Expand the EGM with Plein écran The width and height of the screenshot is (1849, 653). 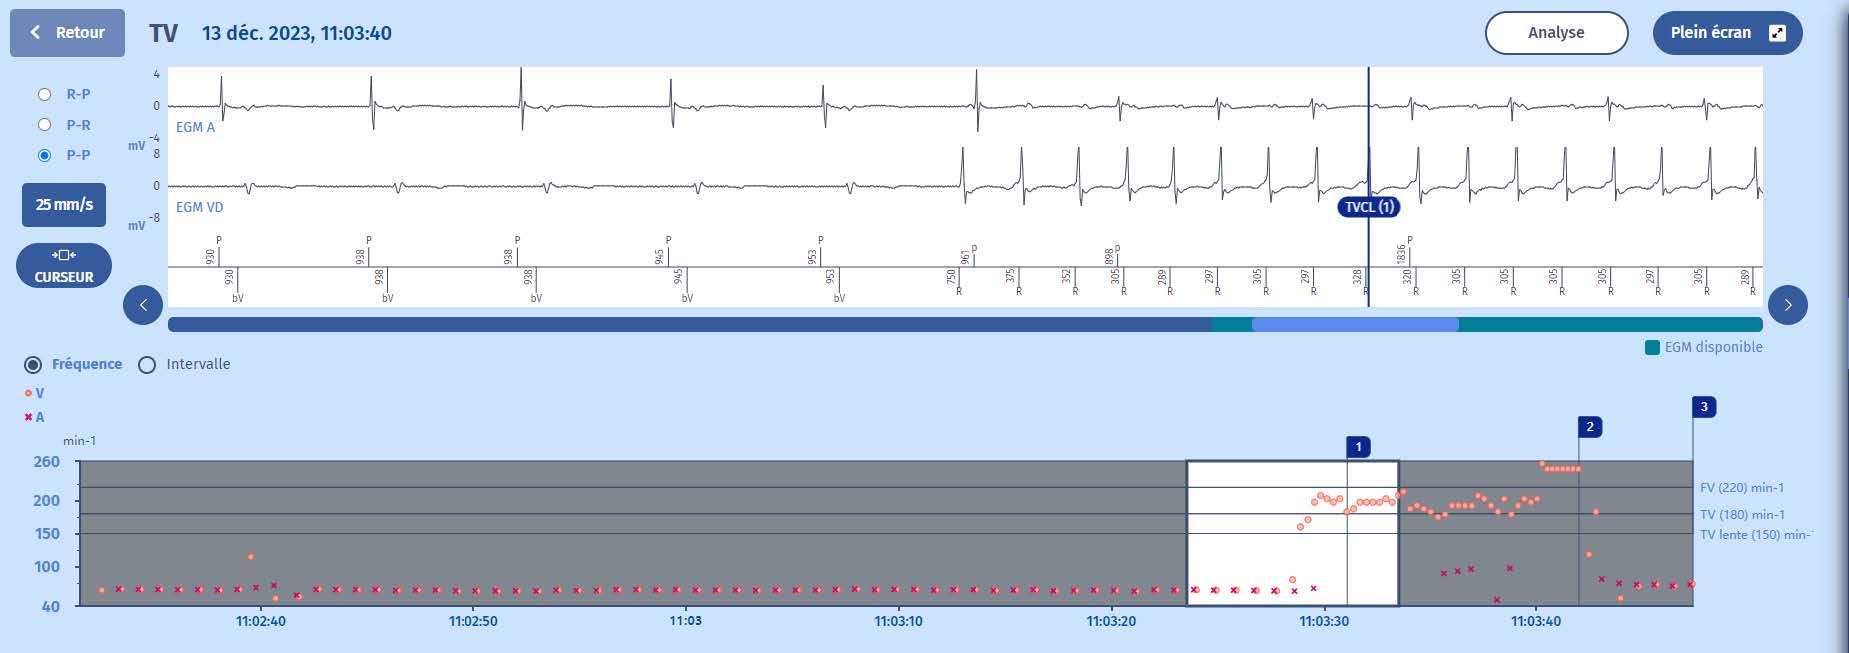(x=1727, y=33)
